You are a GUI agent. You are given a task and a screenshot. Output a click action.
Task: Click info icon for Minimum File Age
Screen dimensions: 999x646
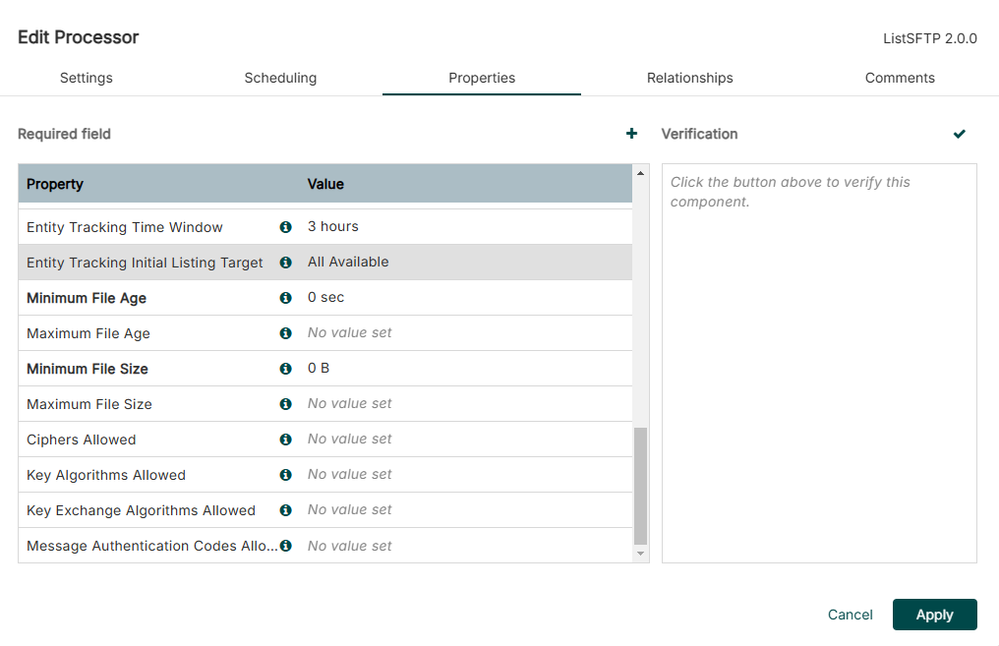click(x=286, y=298)
